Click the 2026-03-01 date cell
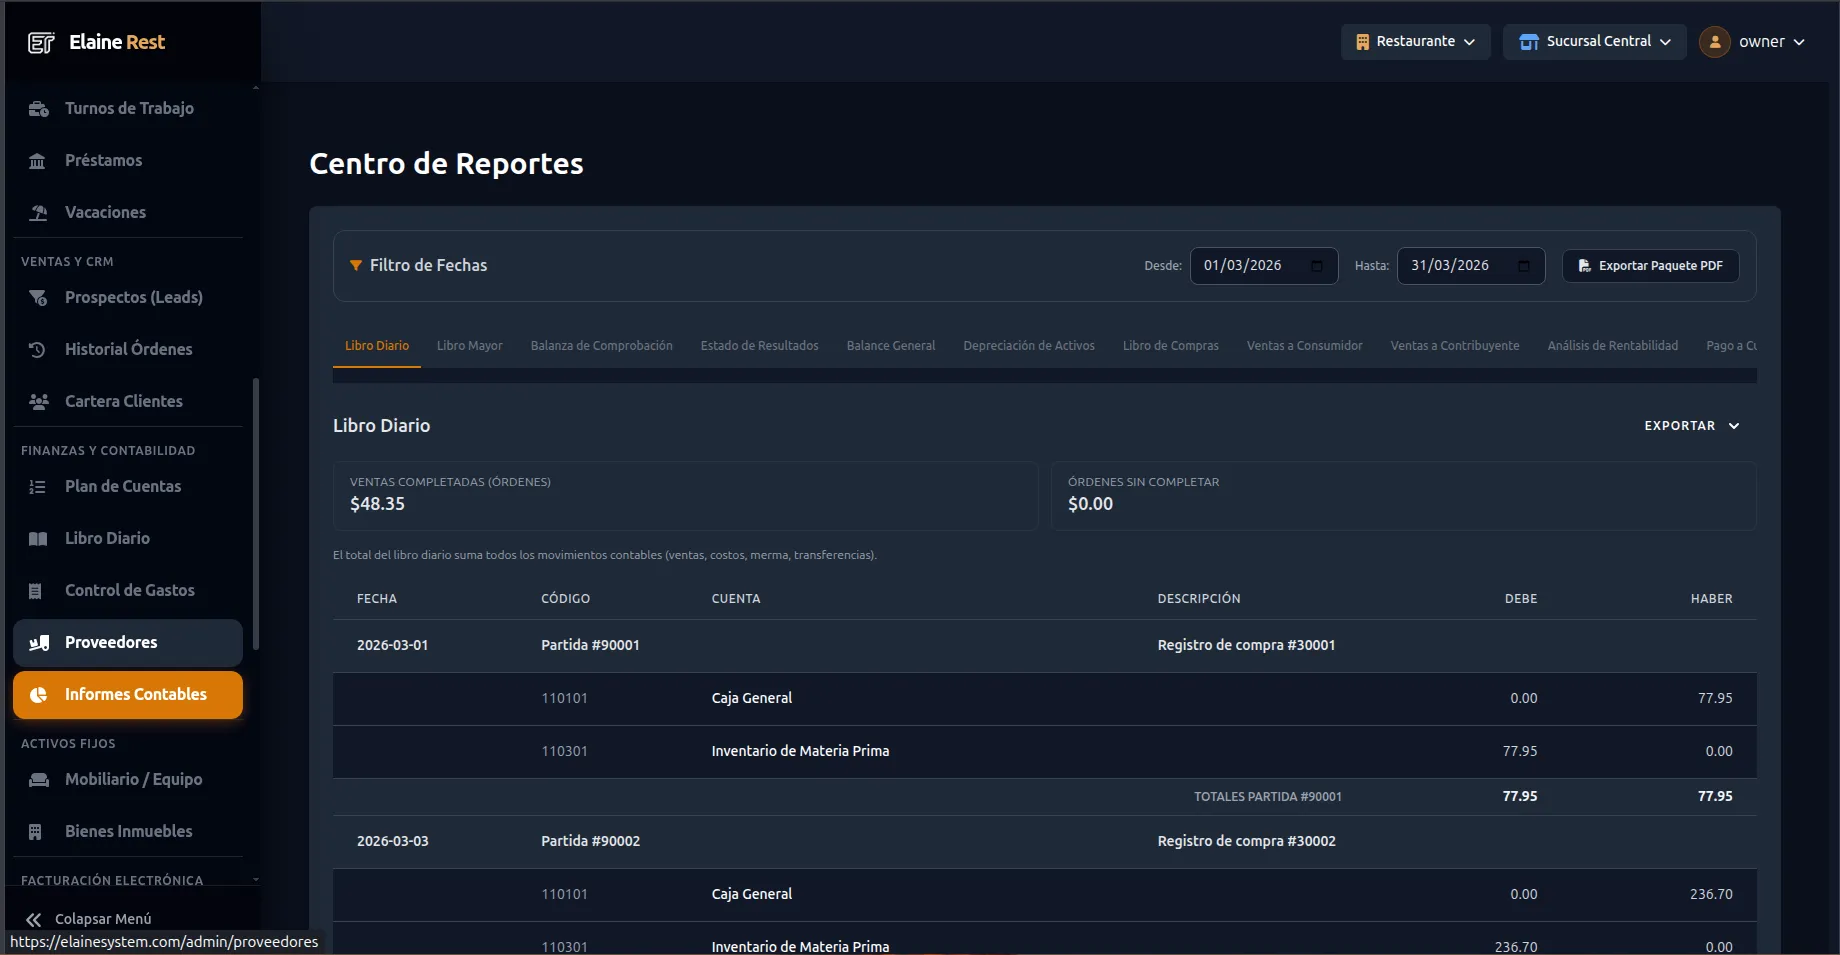1840x955 pixels. coord(392,646)
